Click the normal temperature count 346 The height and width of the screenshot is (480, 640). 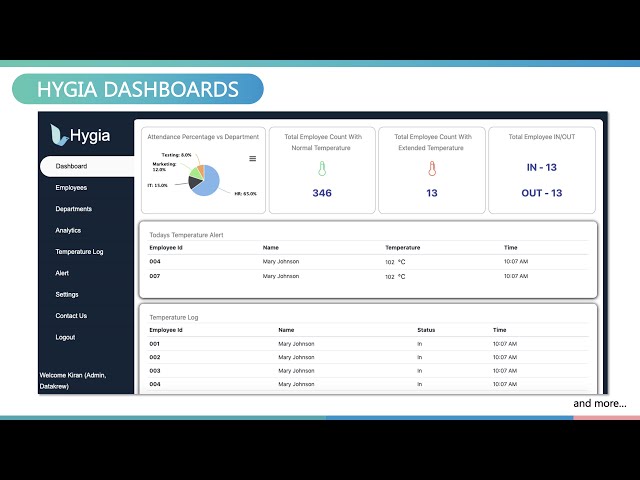coord(322,193)
